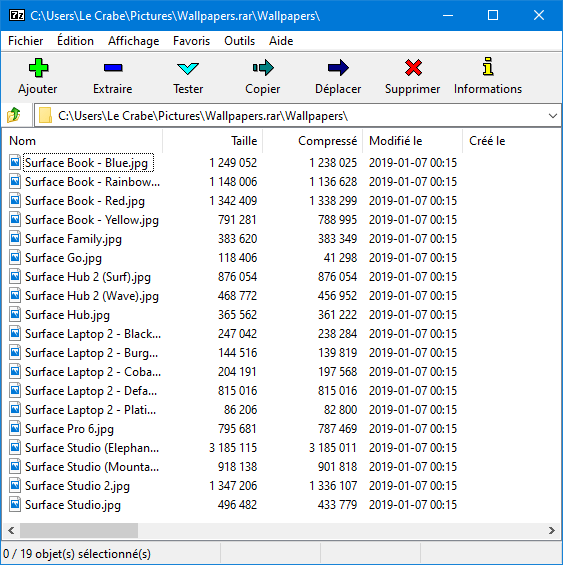This screenshot has height=565, width=563.
Task: Sort by the Compressé column header
Action: pyautogui.click(x=312, y=141)
